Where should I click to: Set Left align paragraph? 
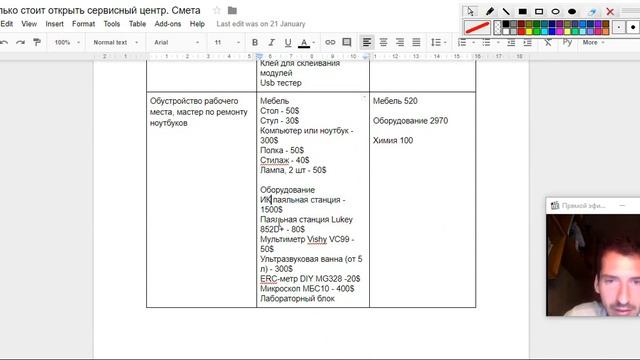point(367,42)
